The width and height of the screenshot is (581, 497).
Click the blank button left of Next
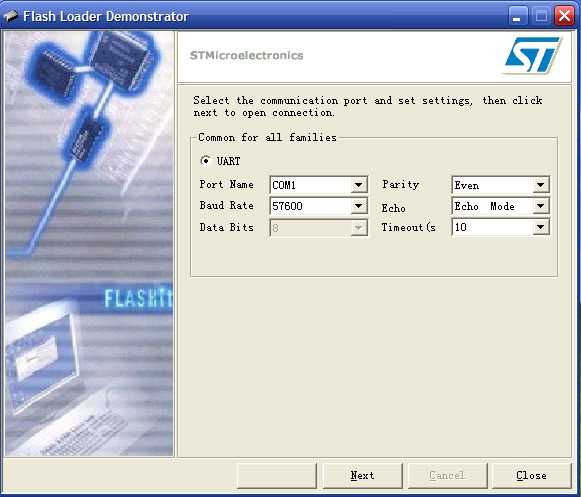coord(276,476)
